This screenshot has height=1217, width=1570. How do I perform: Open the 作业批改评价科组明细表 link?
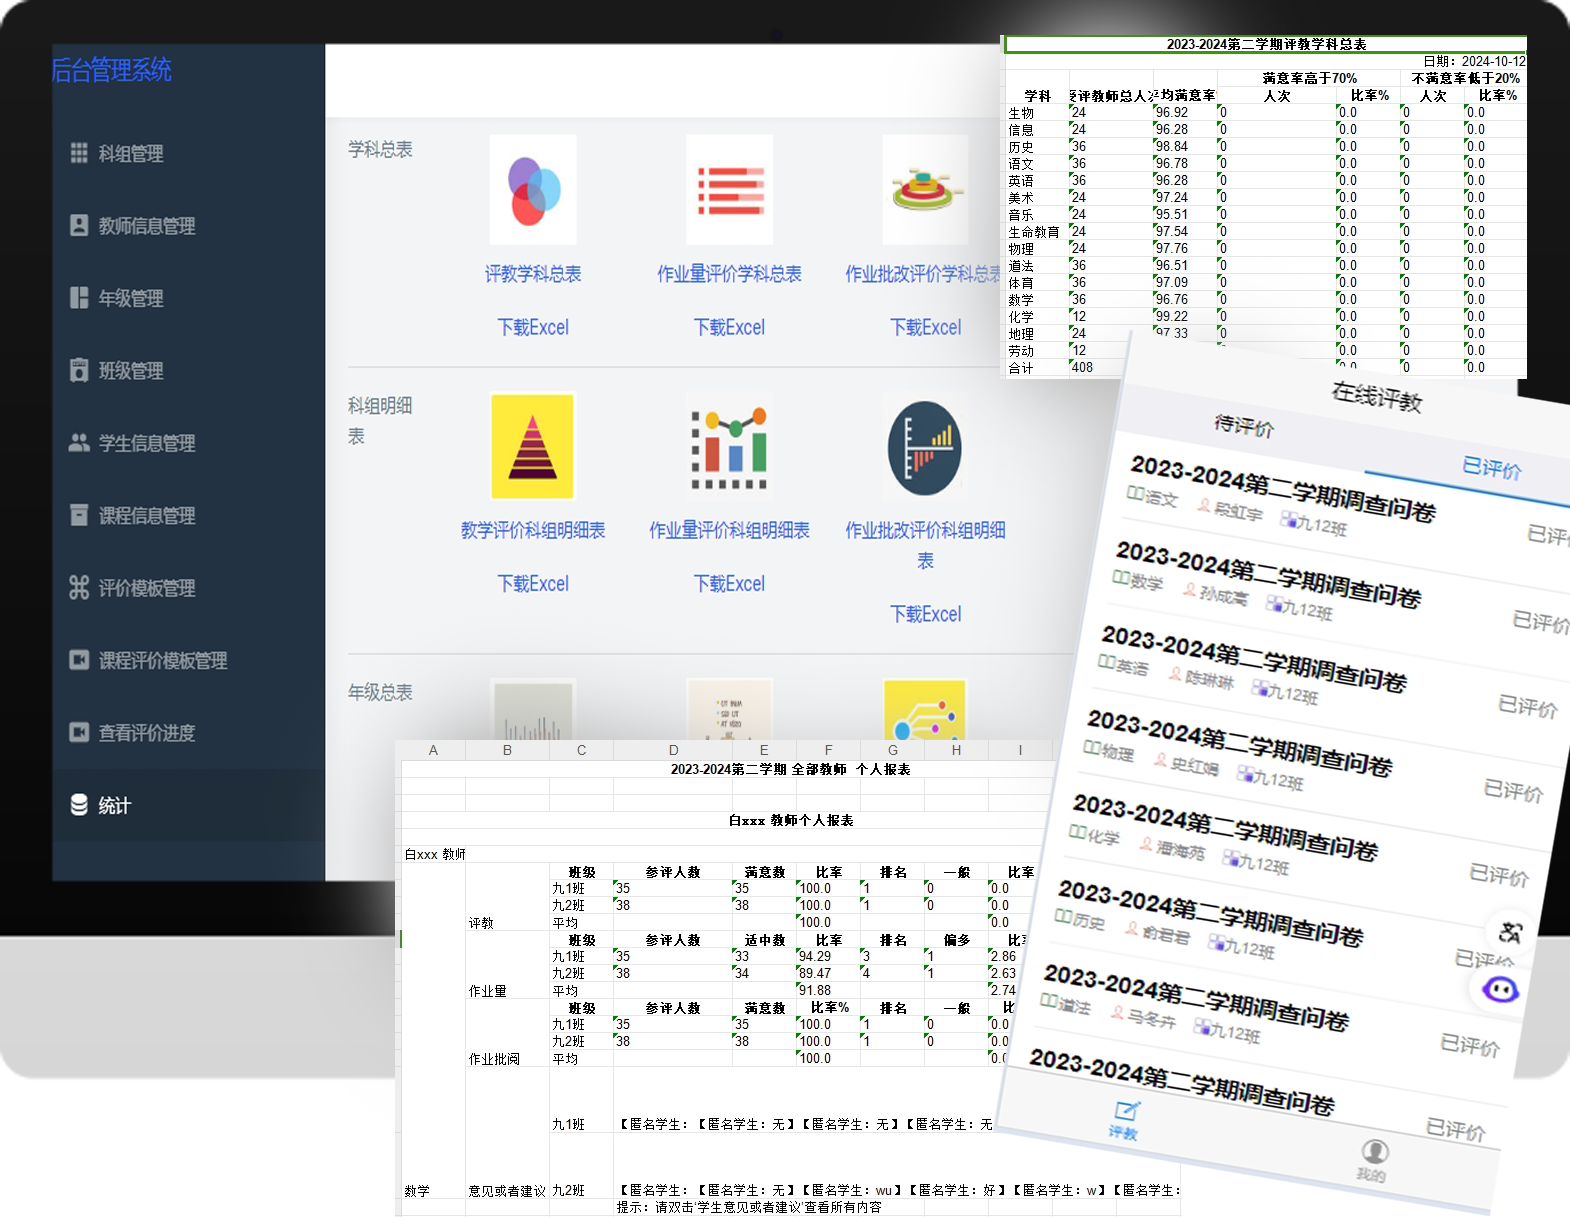point(925,543)
